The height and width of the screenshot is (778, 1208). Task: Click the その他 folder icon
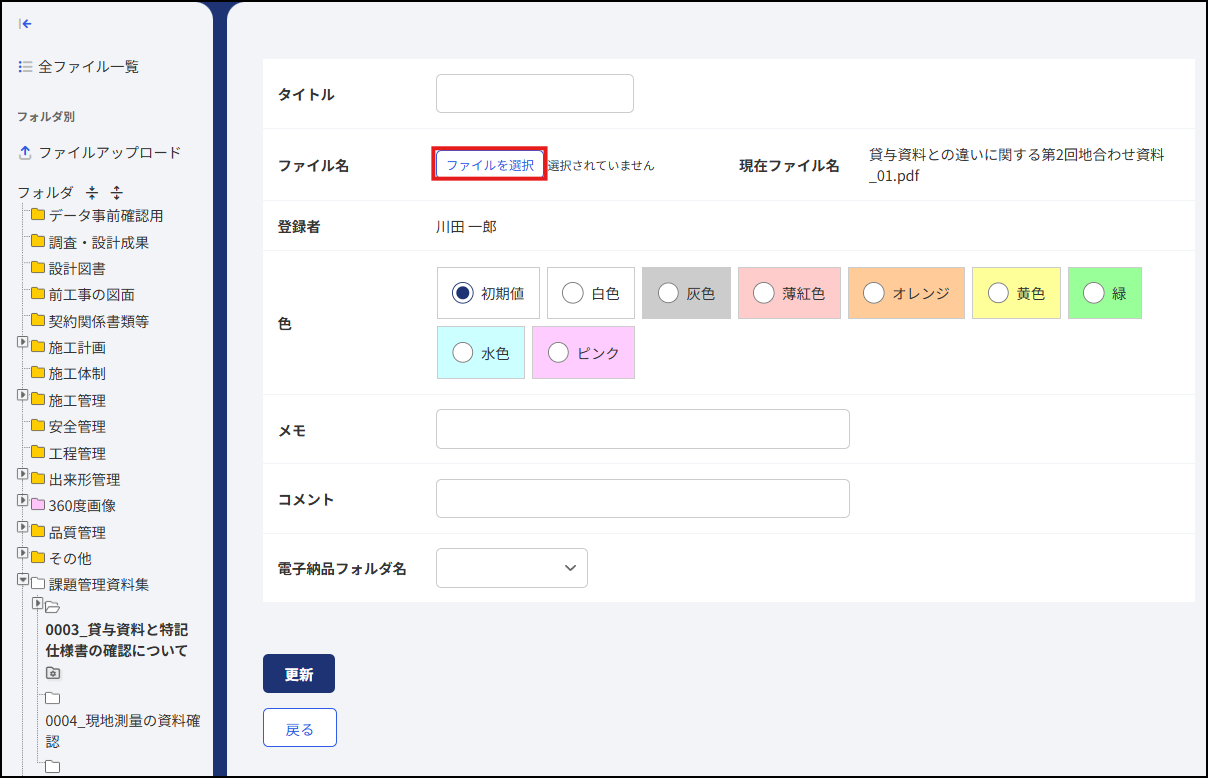pyautogui.click(x=38, y=557)
